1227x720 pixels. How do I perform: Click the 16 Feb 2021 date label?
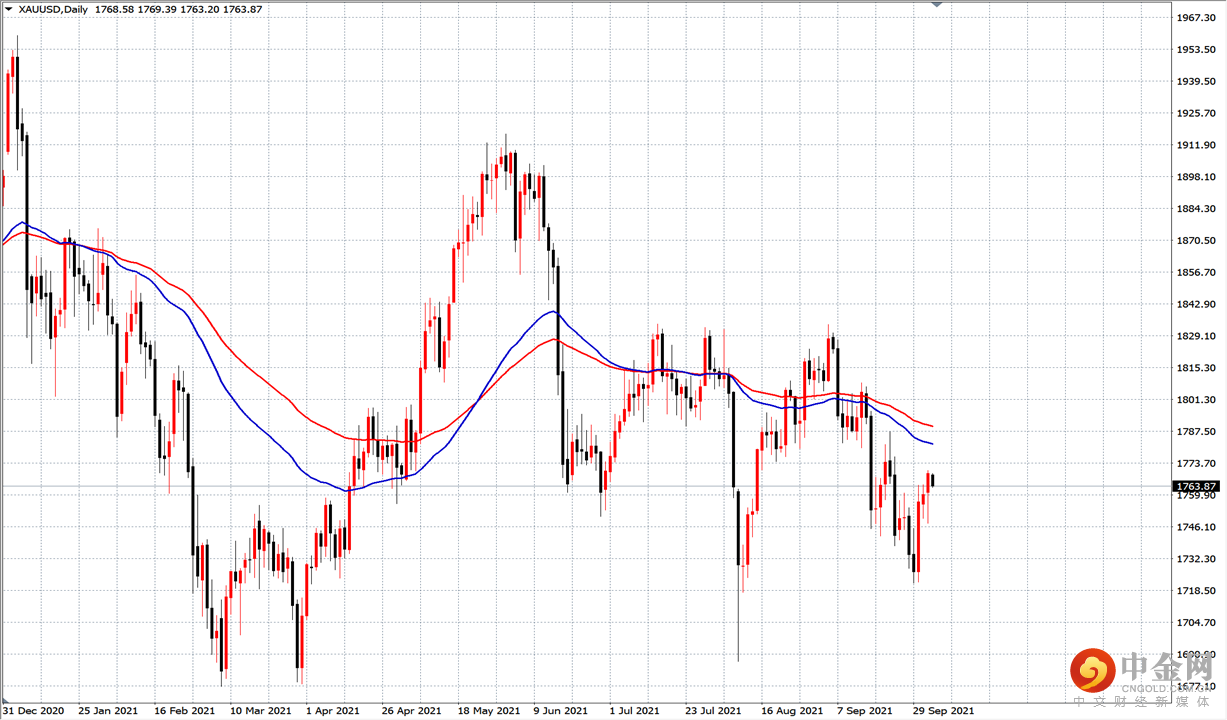pos(185,711)
